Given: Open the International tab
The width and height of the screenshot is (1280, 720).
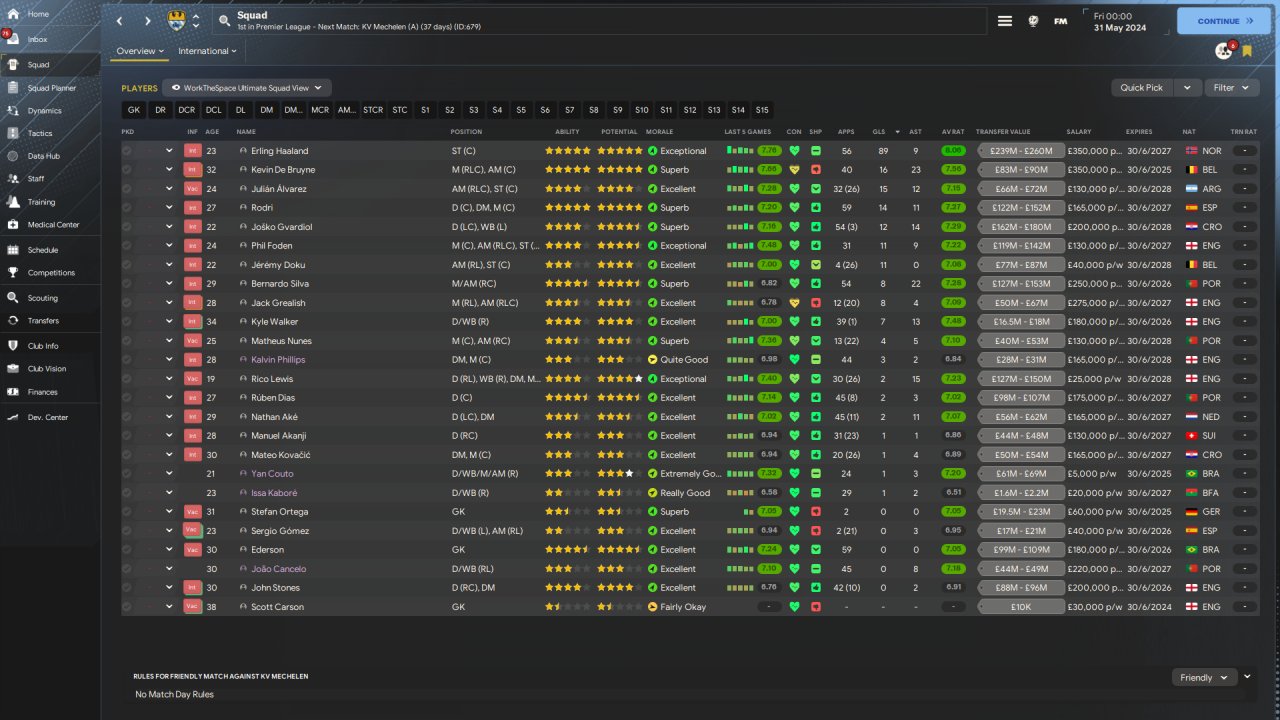Looking at the screenshot, I should tap(208, 51).
